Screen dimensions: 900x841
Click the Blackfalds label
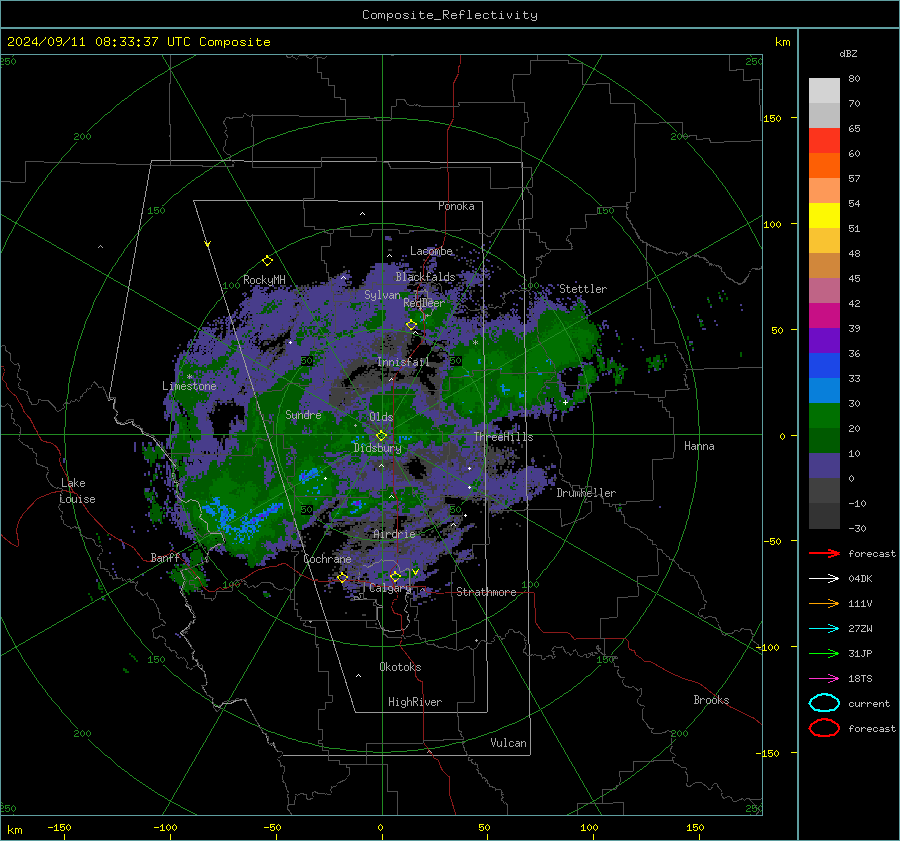tap(425, 277)
